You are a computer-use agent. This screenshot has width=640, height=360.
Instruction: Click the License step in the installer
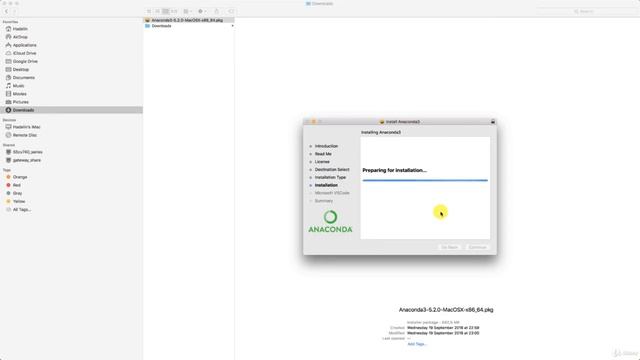click(322, 162)
